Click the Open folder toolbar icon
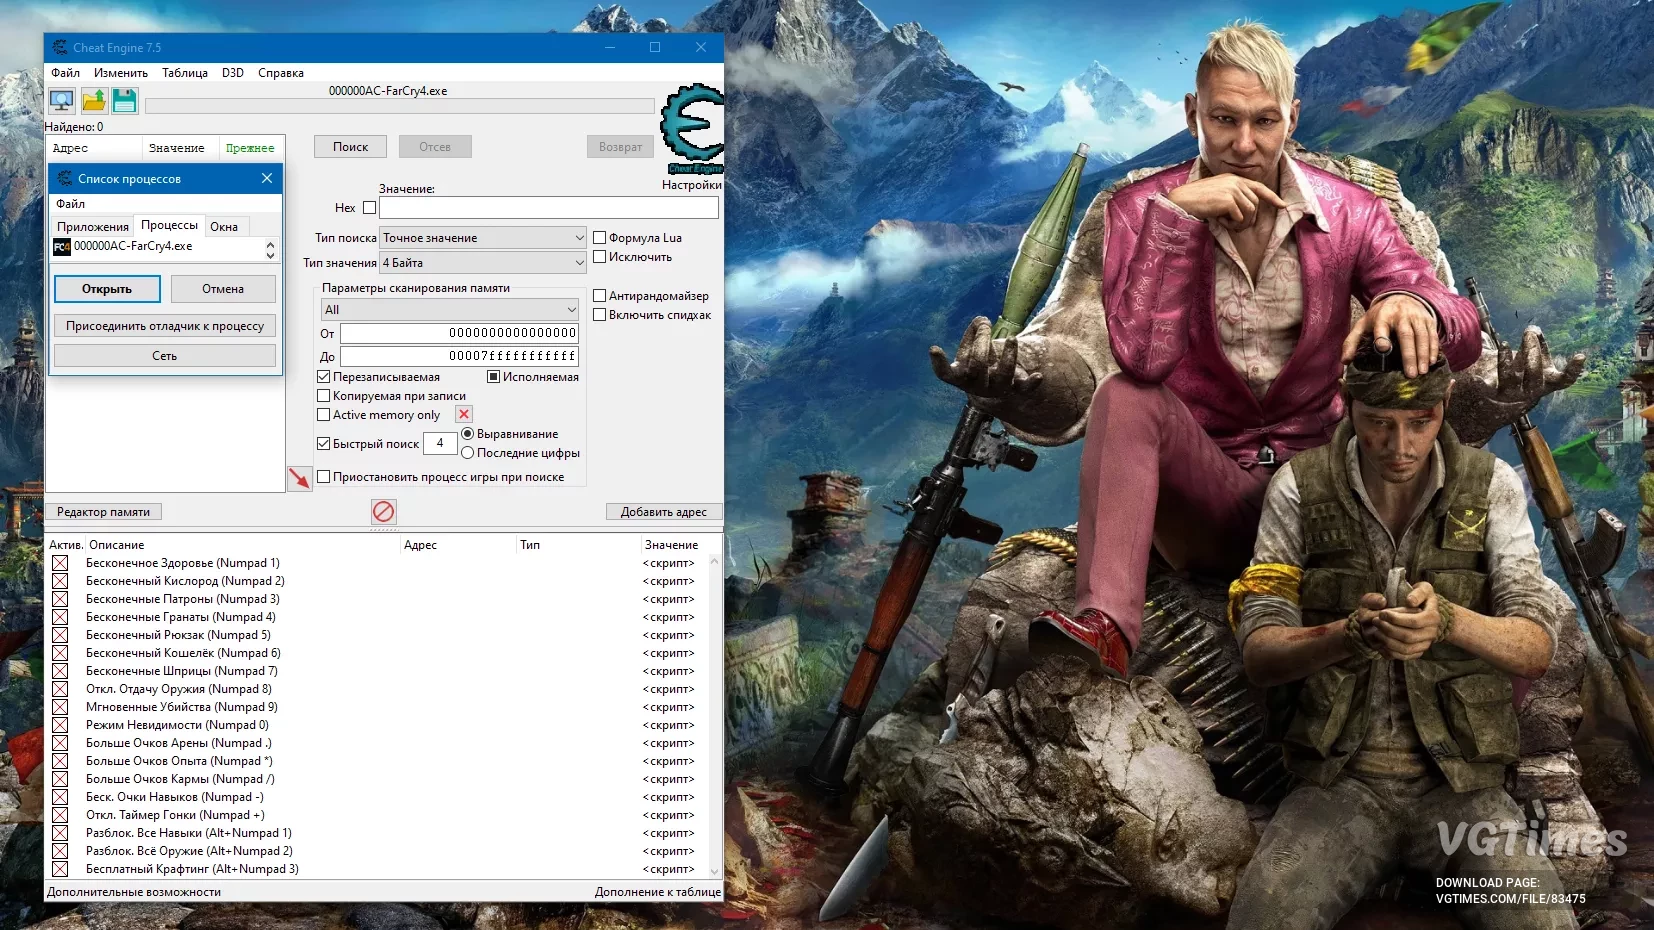This screenshot has height=930, width=1654. pos(93,100)
